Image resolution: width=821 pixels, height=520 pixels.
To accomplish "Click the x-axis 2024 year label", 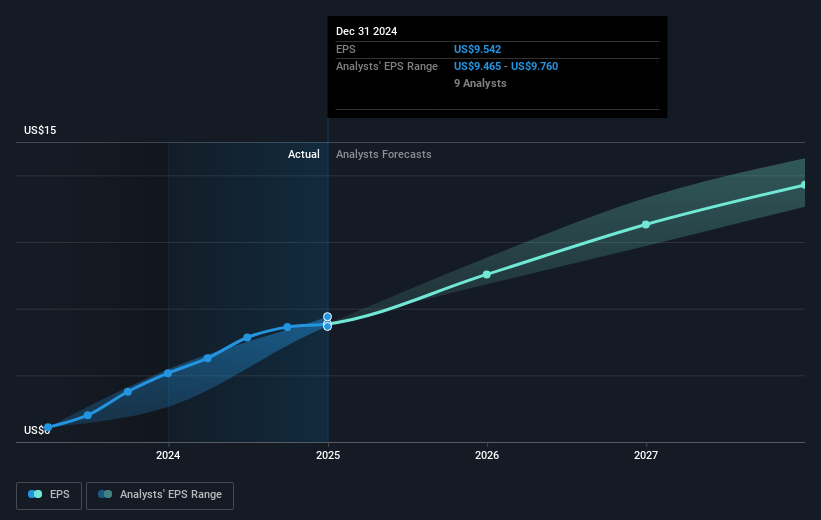I will click(168, 455).
